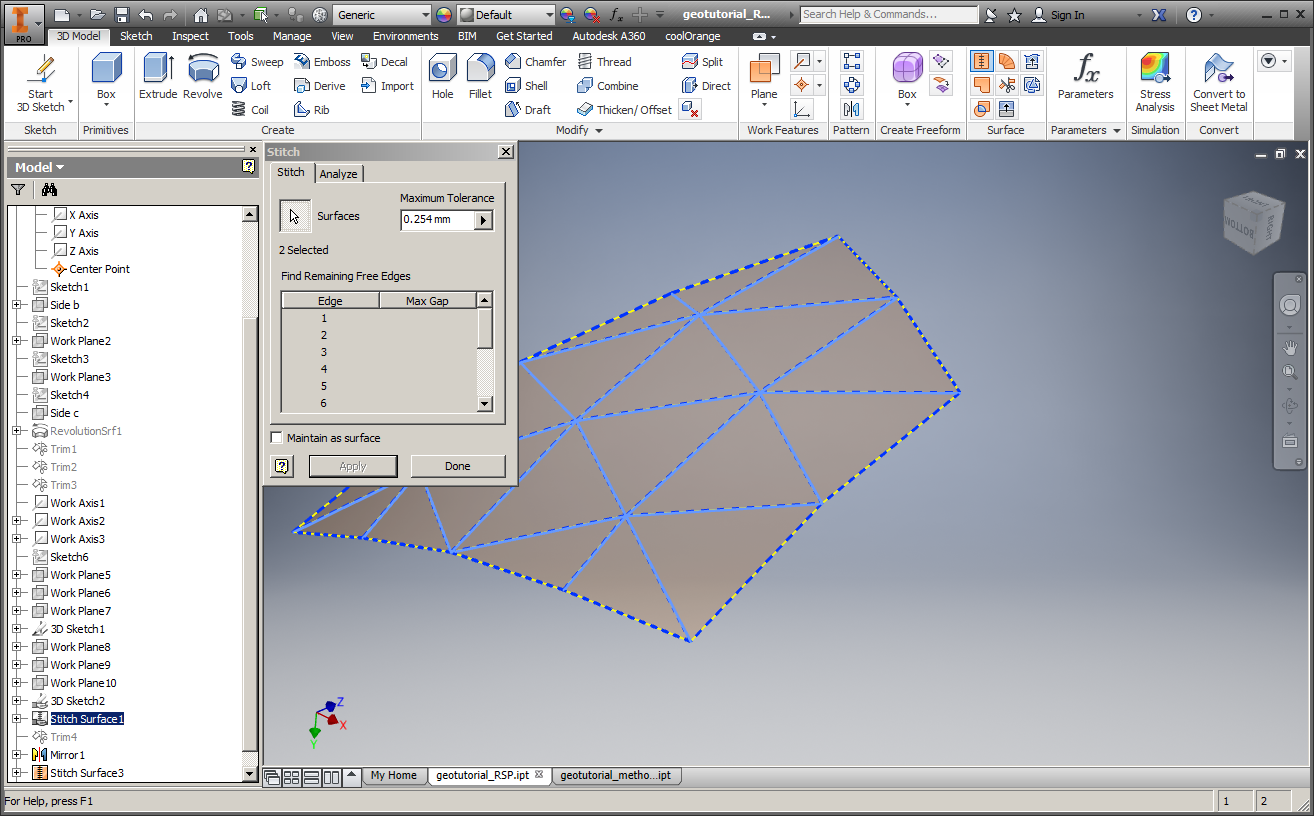Click the Loft tool

pos(251,86)
